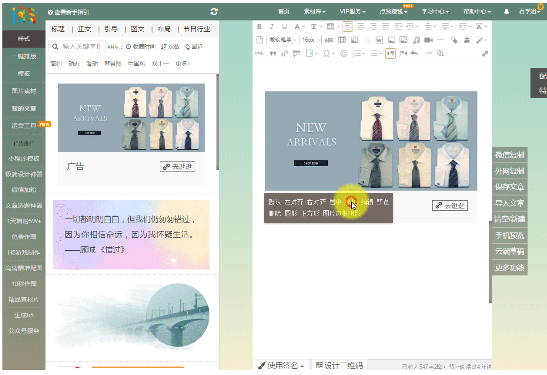Image resolution: width=547 pixels, height=375 pixels.
Task: Click the refresh icon in header
Action: pyautogui.click(x=214, y=12)
